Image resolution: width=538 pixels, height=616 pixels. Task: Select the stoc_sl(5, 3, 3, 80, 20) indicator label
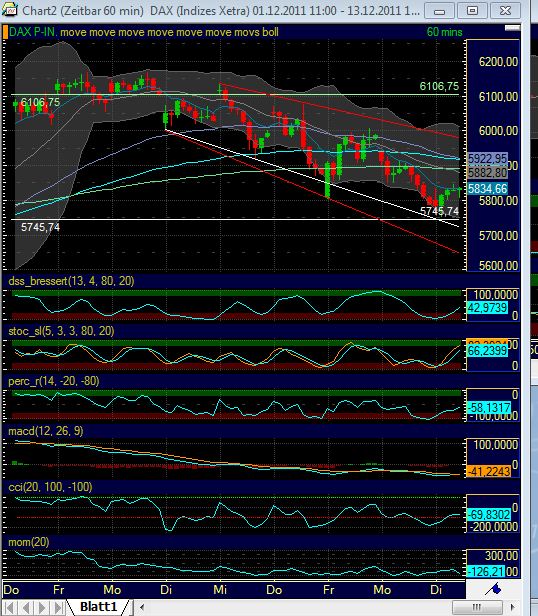61,331
